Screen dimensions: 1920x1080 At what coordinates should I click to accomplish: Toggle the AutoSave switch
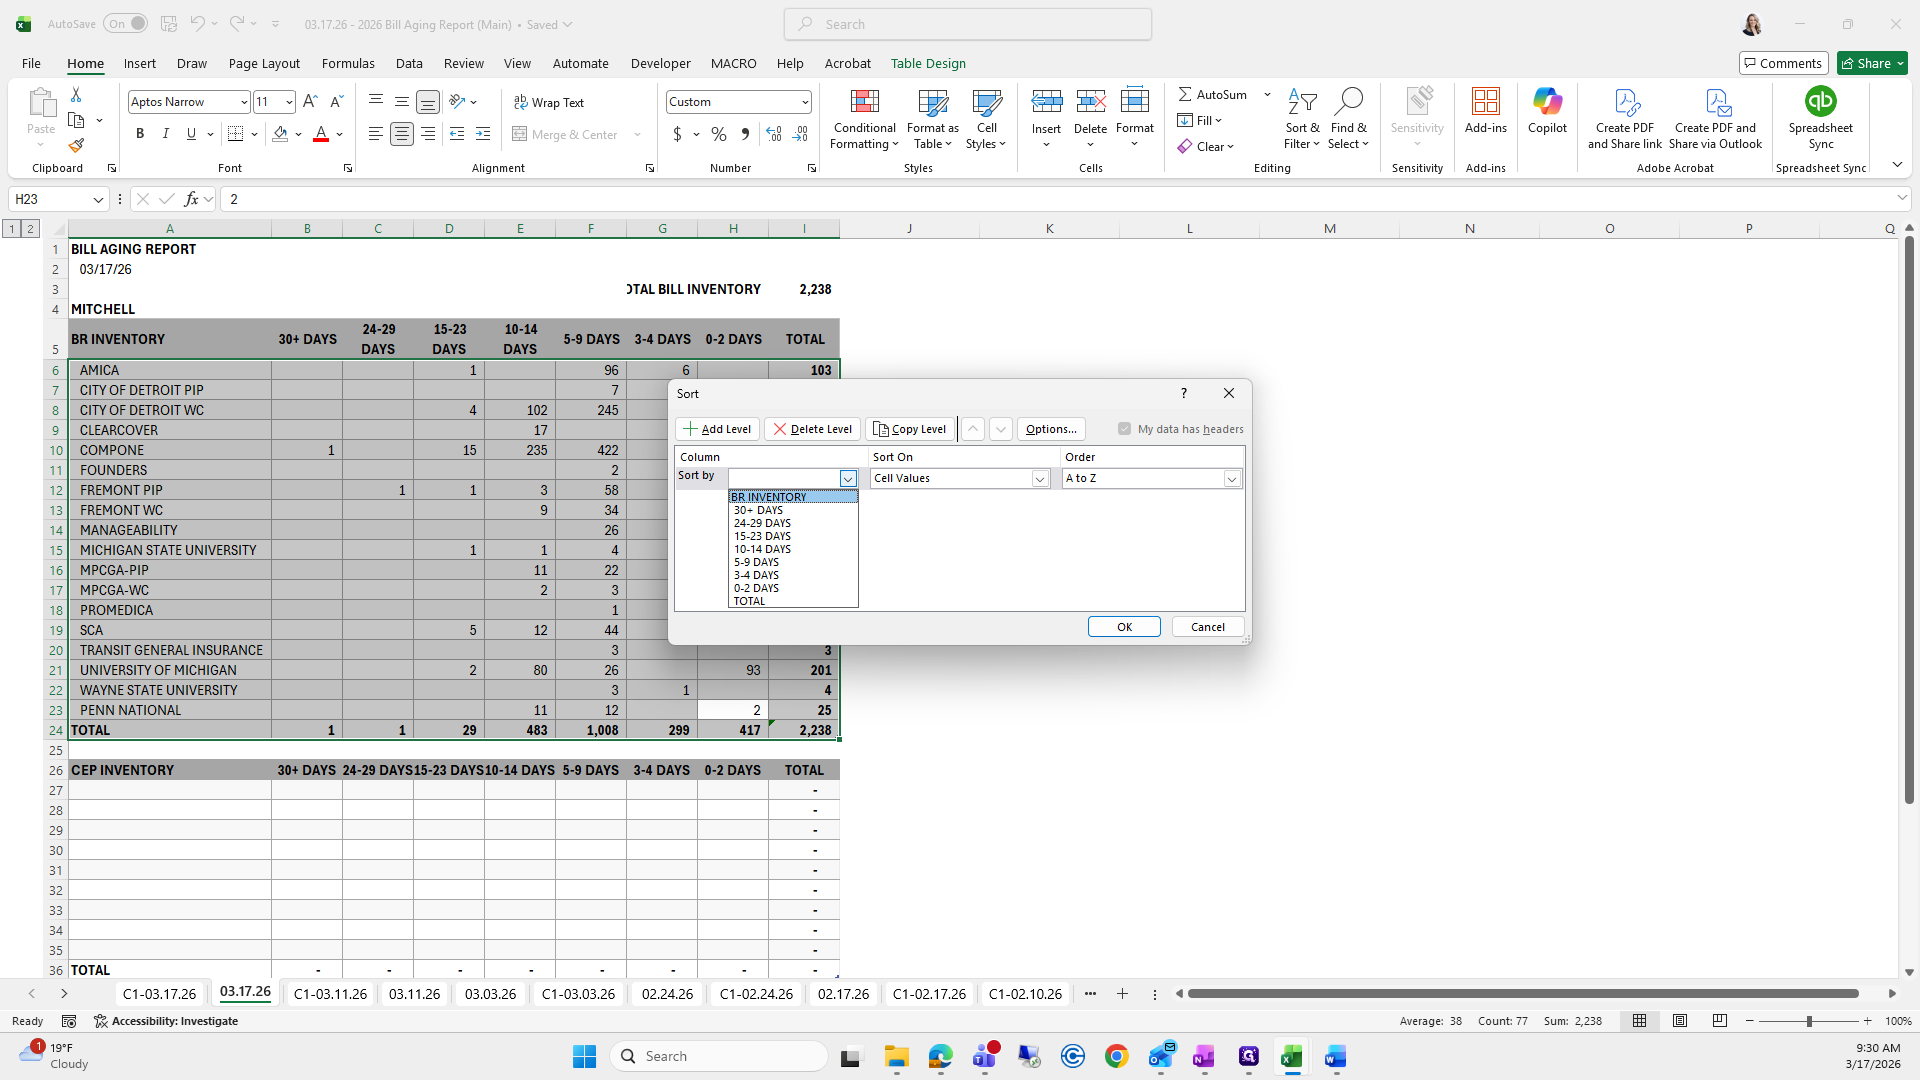click(126, 24)
